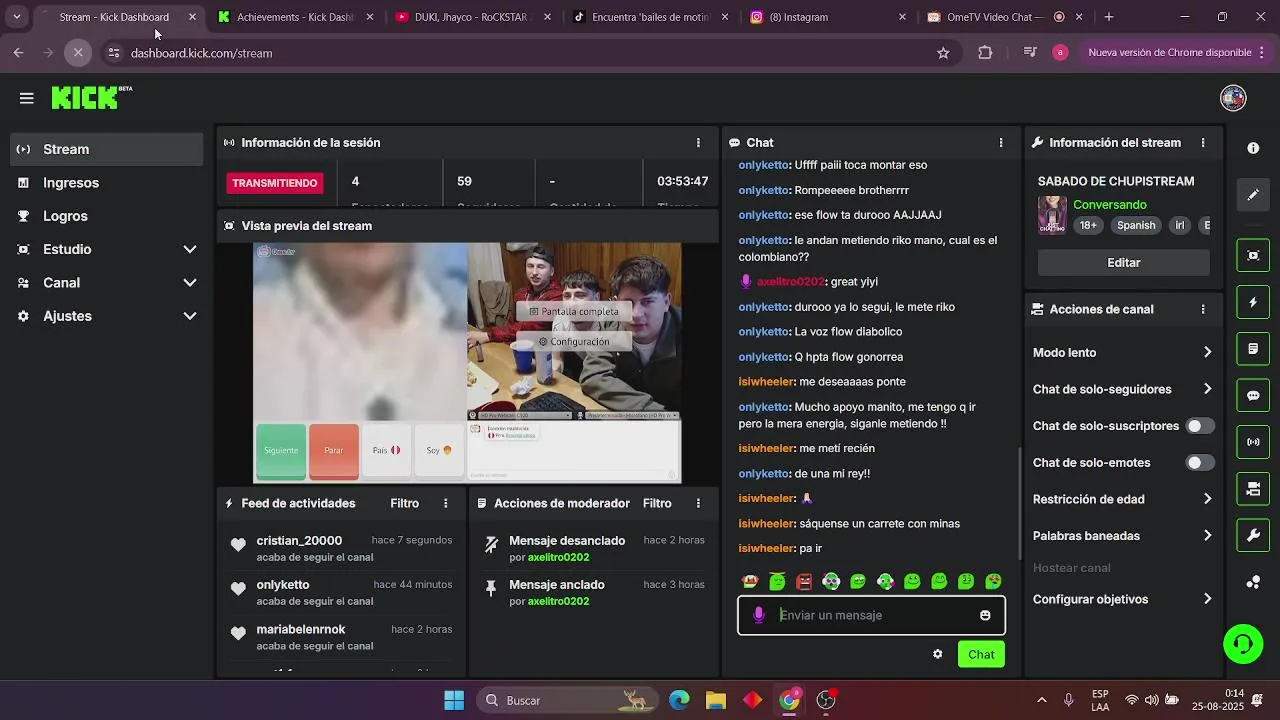Bookmark page with the star icon
Image resolution: width=1280 pixels, height=720 pixels.
tap(943, 53)
